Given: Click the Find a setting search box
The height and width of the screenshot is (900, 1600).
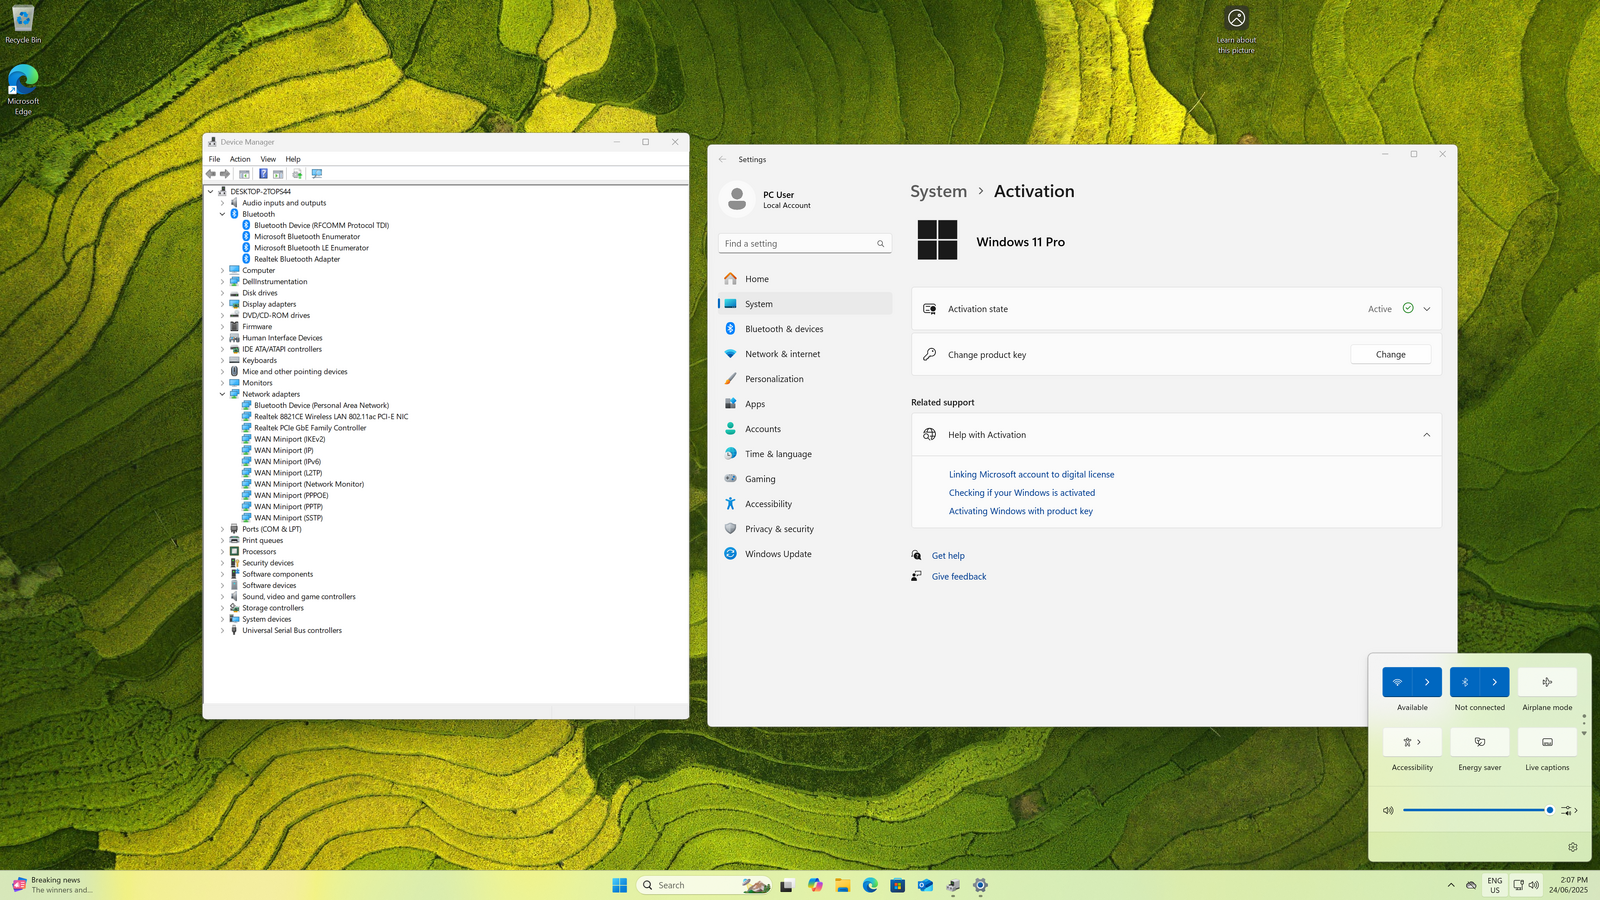Looking at the screenshot, I should 805,244.
